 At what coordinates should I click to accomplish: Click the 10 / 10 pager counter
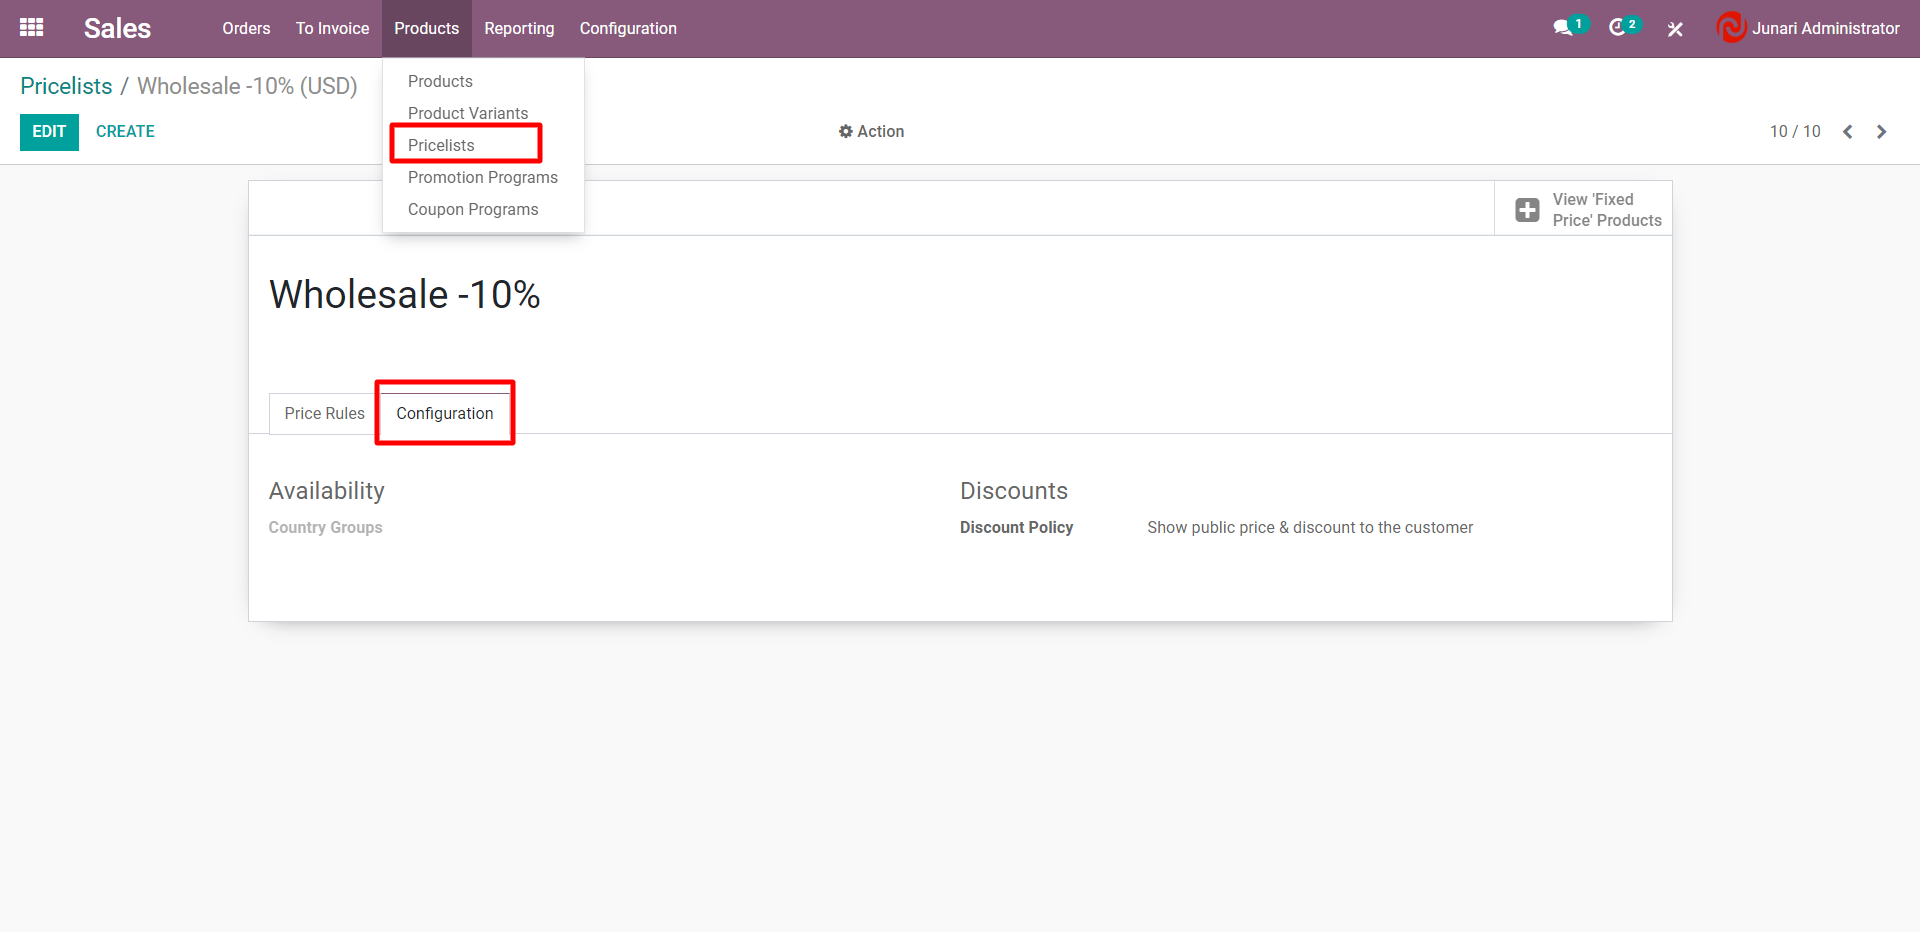coord(1794,132)
